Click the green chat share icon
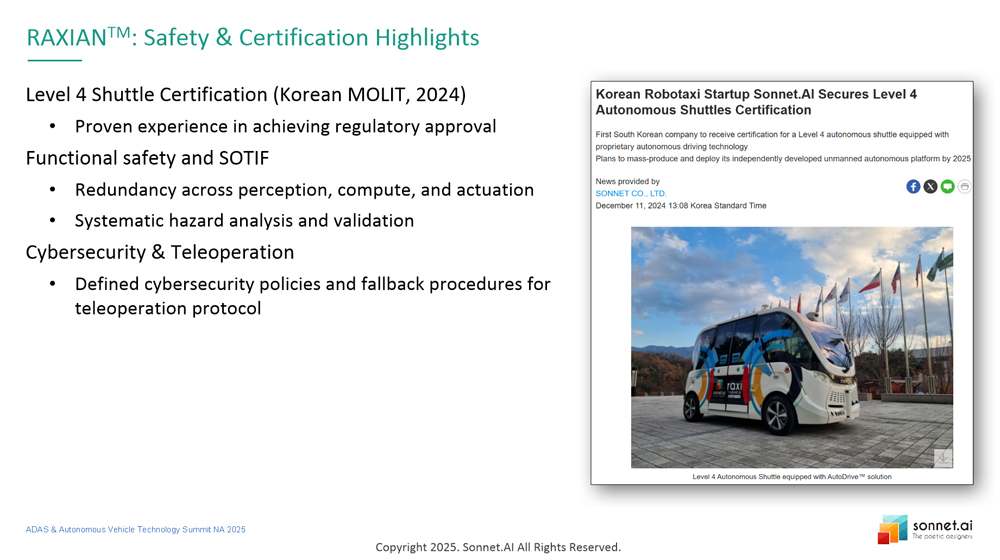The width and height of the screenshot is (1000, 560). click(x=947, y=187)
